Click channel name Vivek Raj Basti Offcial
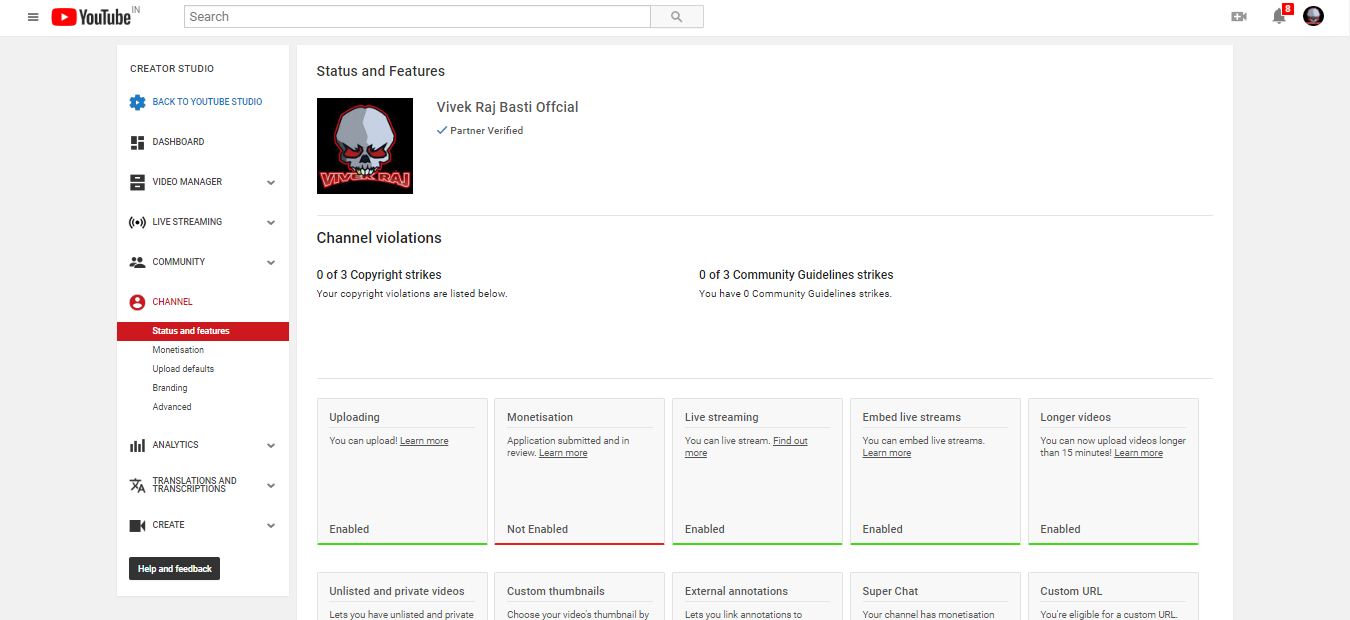Viewport: 1350px width, 620px height. pyautogui.click(x=507, y=107)
